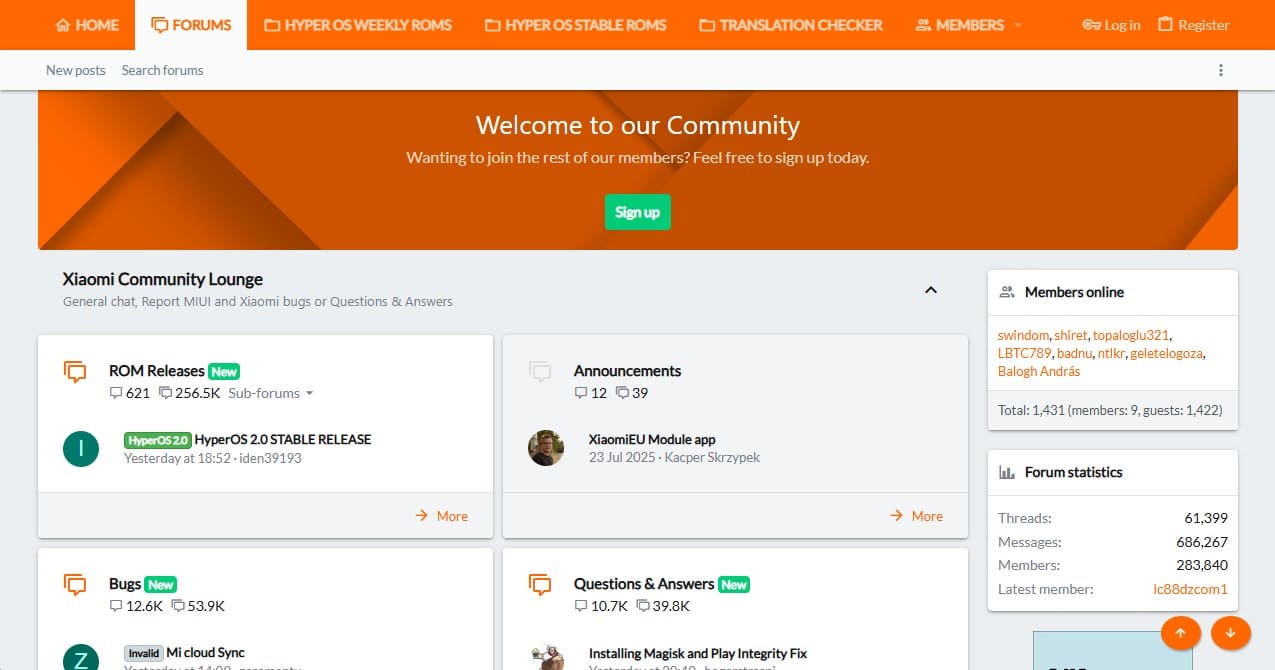Click the HyperOS 2.0 prefix label
The width and height of the screenshot is (1275, 670).
pyautogui.click(x=157, y=439)
